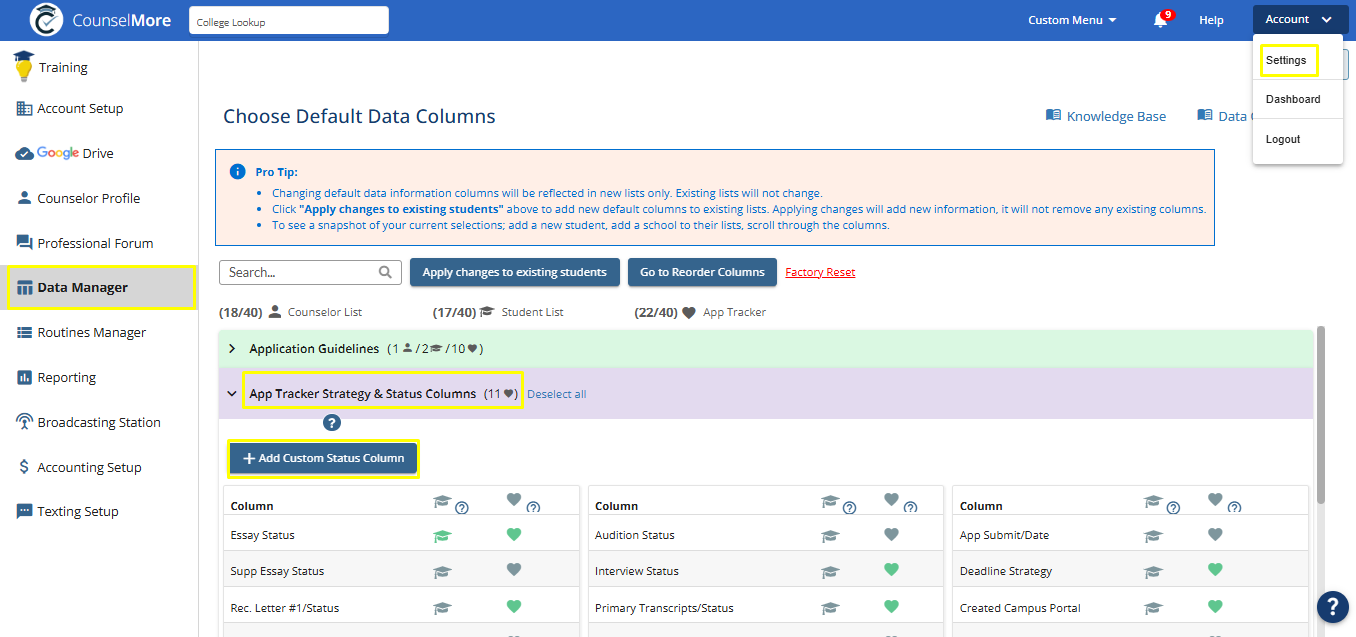Click the Factory Reset link
1356x637 pixels.
click(x=820, y=272)
